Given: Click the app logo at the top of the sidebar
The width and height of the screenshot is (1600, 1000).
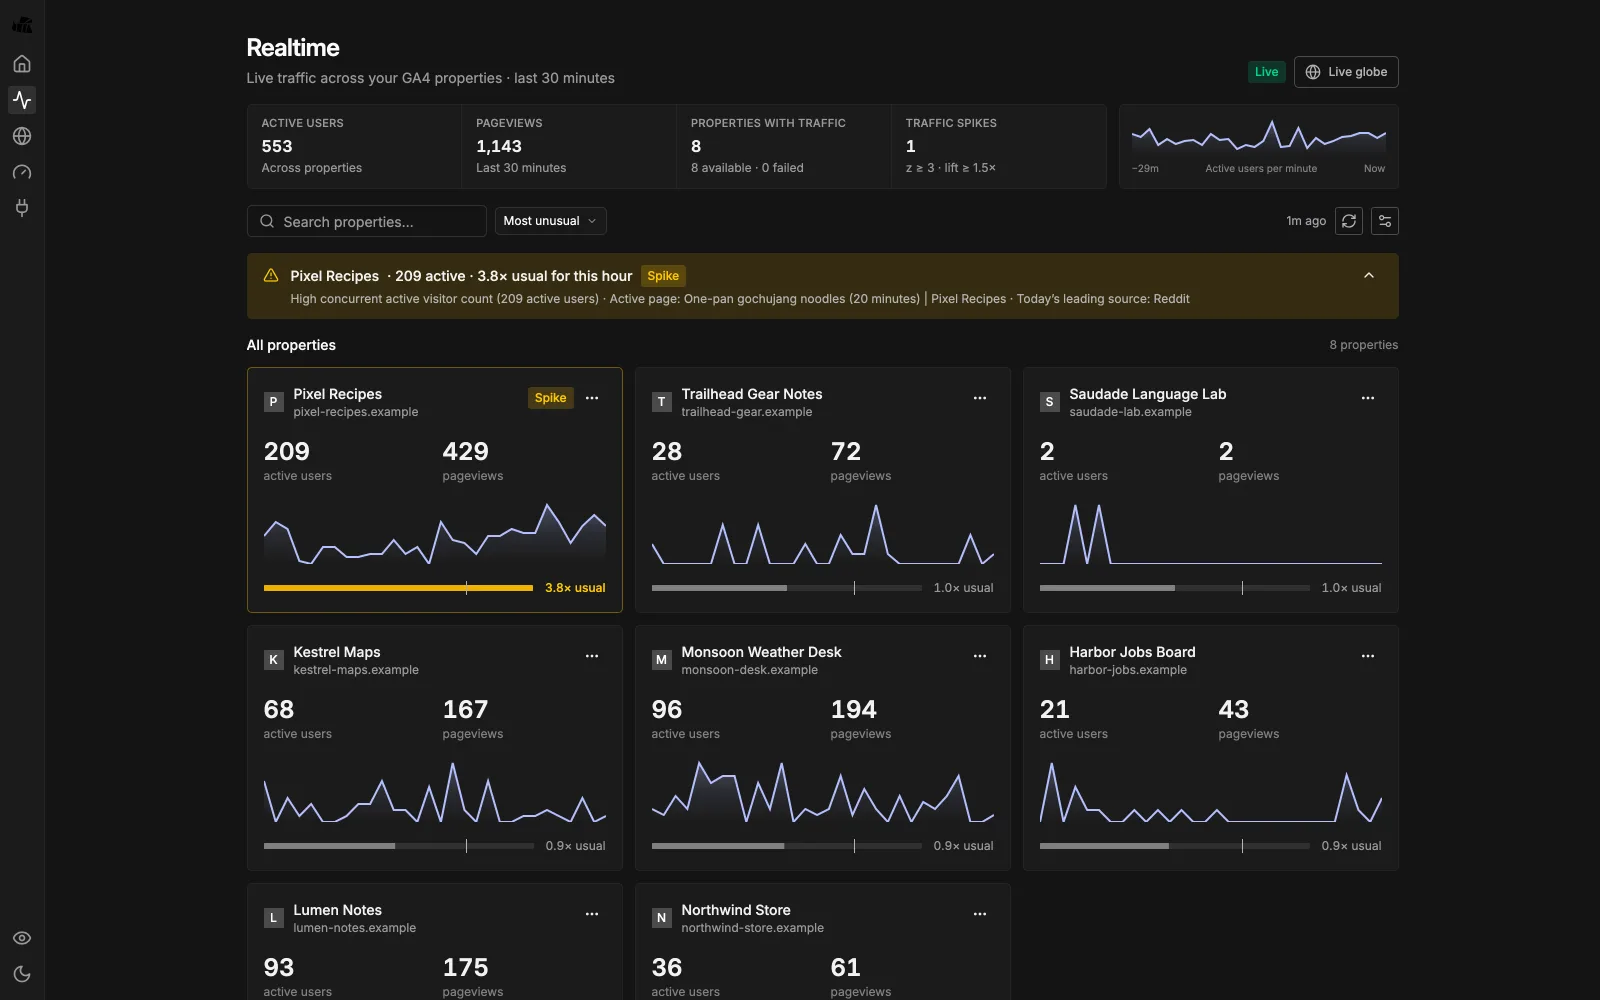Looking at the screenshot, I should point(22,25).
